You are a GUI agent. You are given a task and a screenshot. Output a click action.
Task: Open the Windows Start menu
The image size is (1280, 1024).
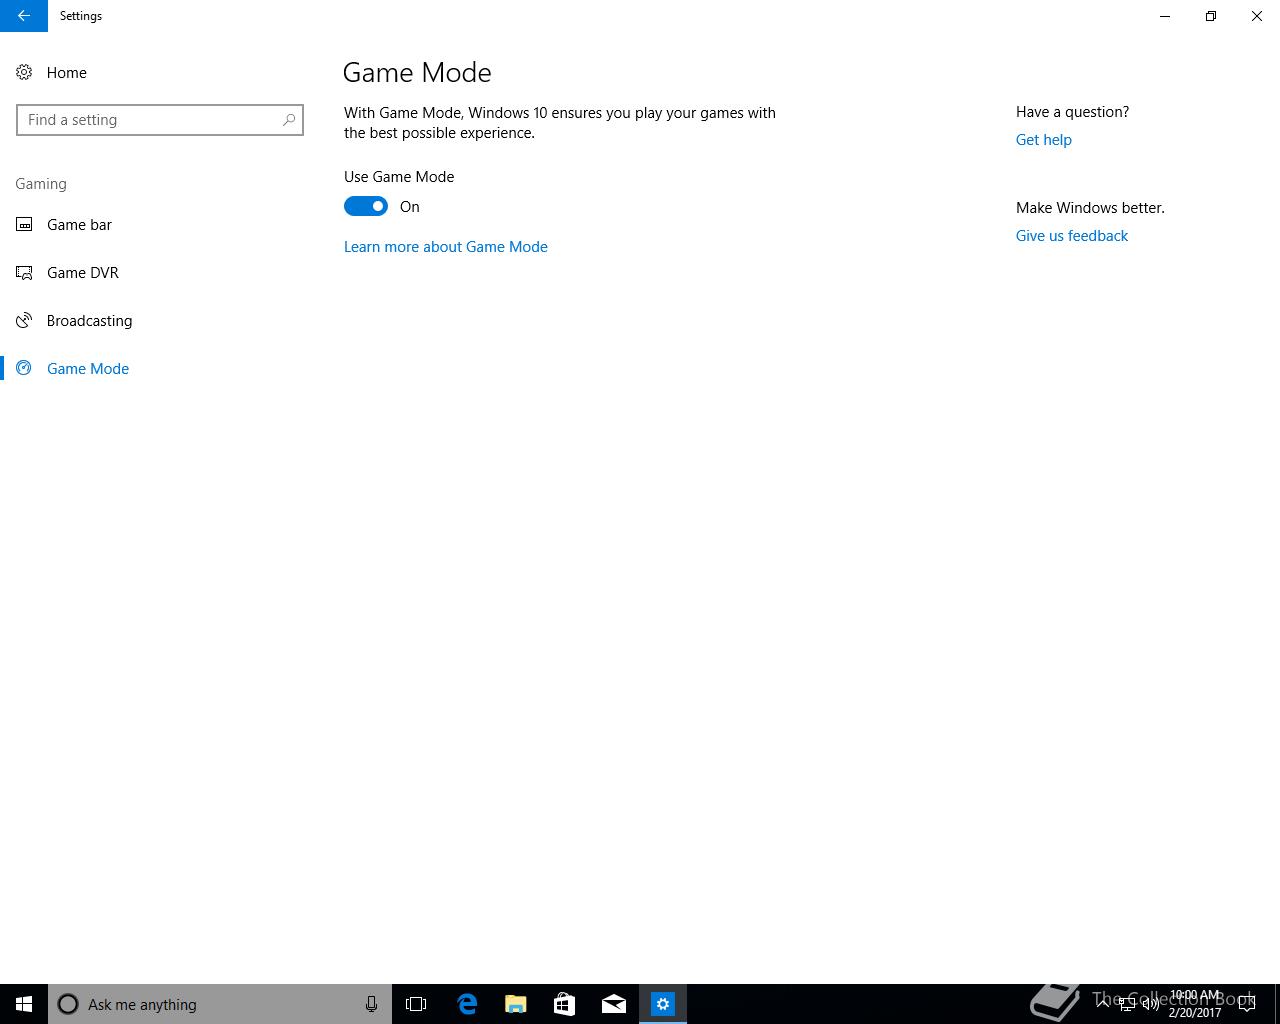24,1004
